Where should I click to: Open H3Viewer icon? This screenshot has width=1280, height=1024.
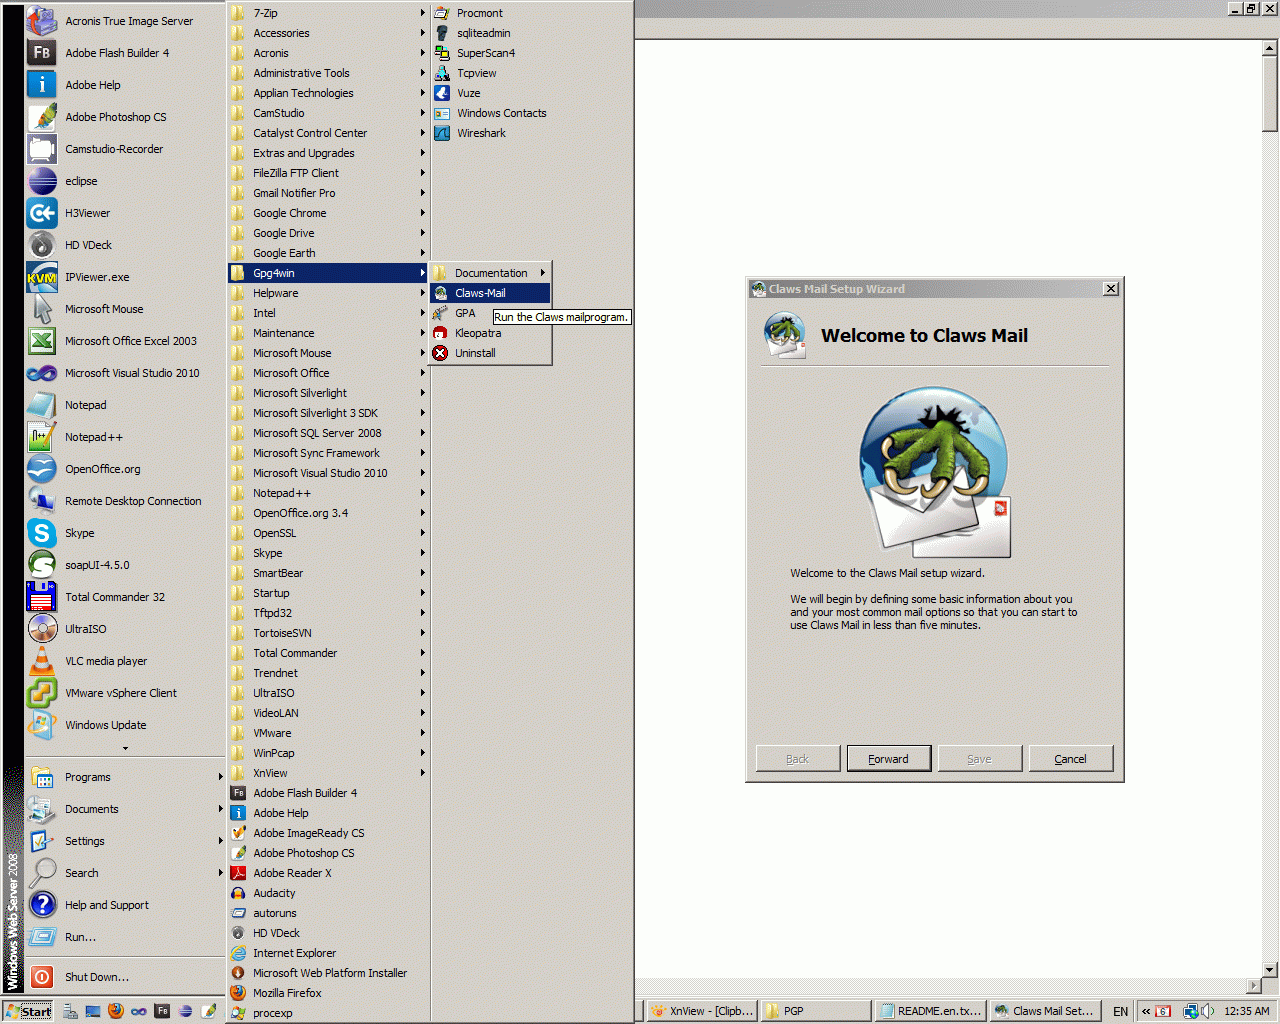42,213
